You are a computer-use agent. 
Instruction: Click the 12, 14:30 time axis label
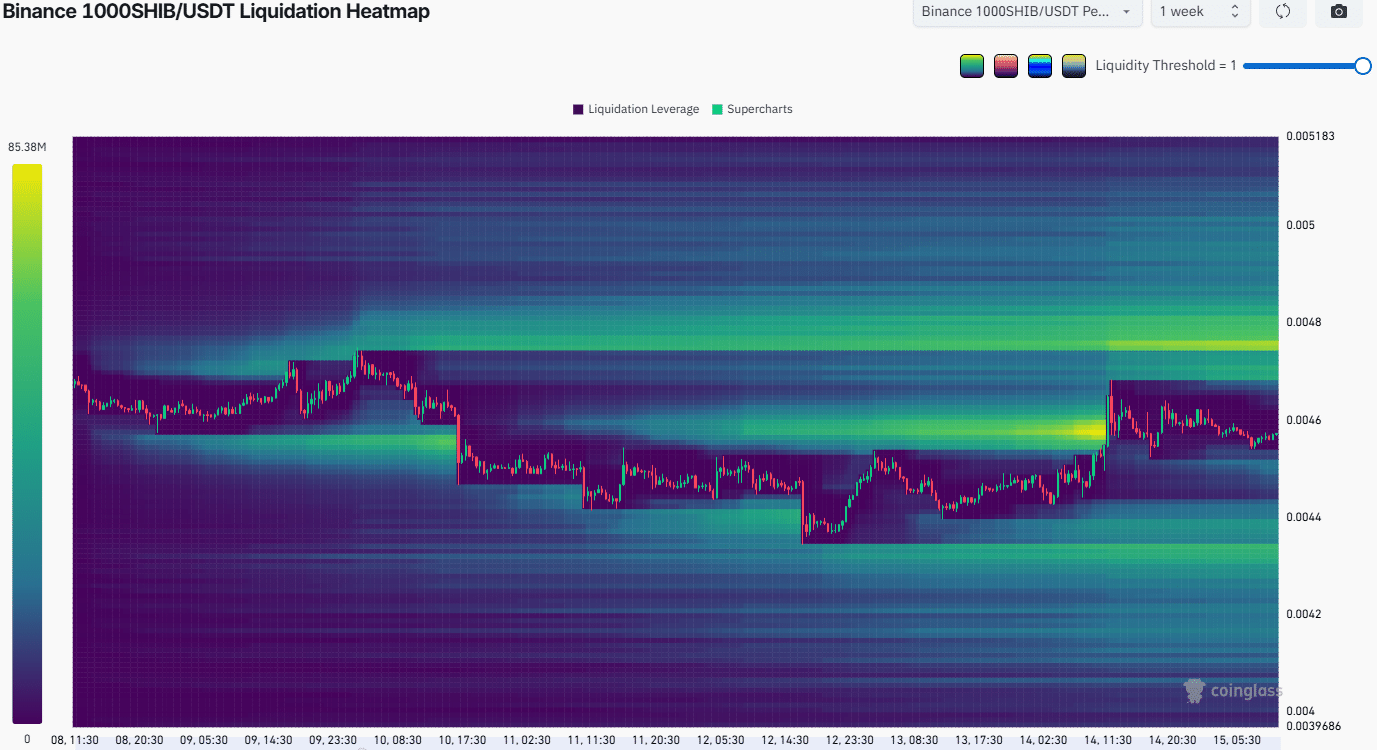785,740
